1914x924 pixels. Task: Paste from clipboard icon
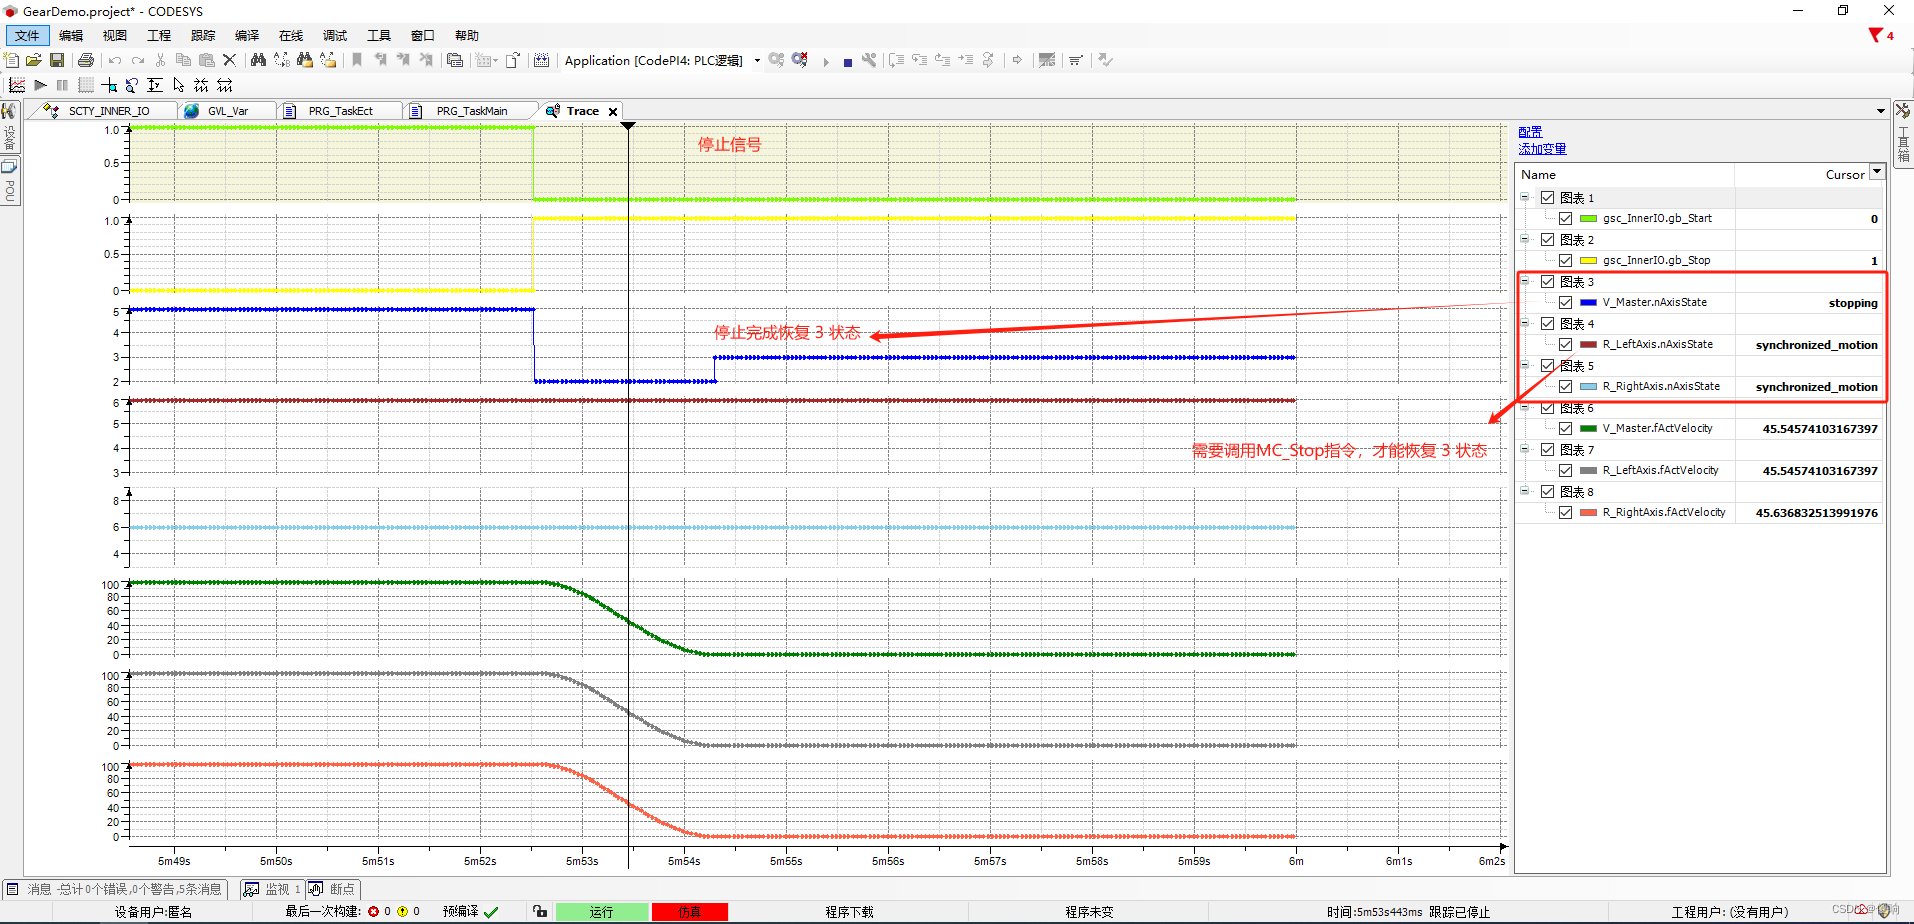[207, 60]
